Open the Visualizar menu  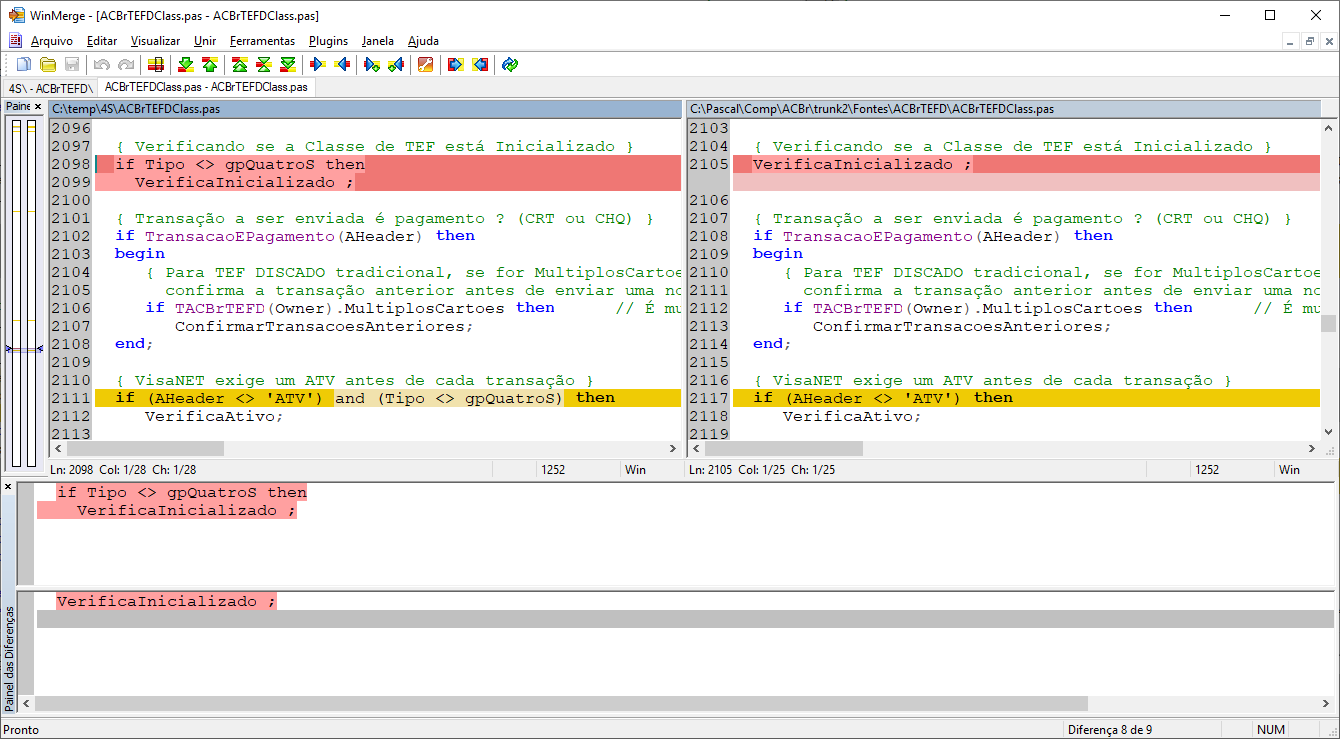point(155,41)
